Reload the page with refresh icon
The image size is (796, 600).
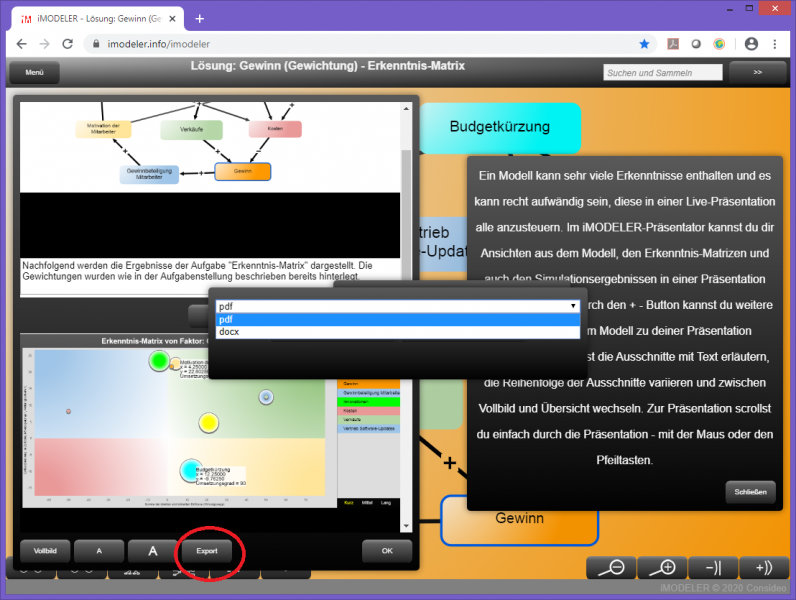(x=68, y=44)
